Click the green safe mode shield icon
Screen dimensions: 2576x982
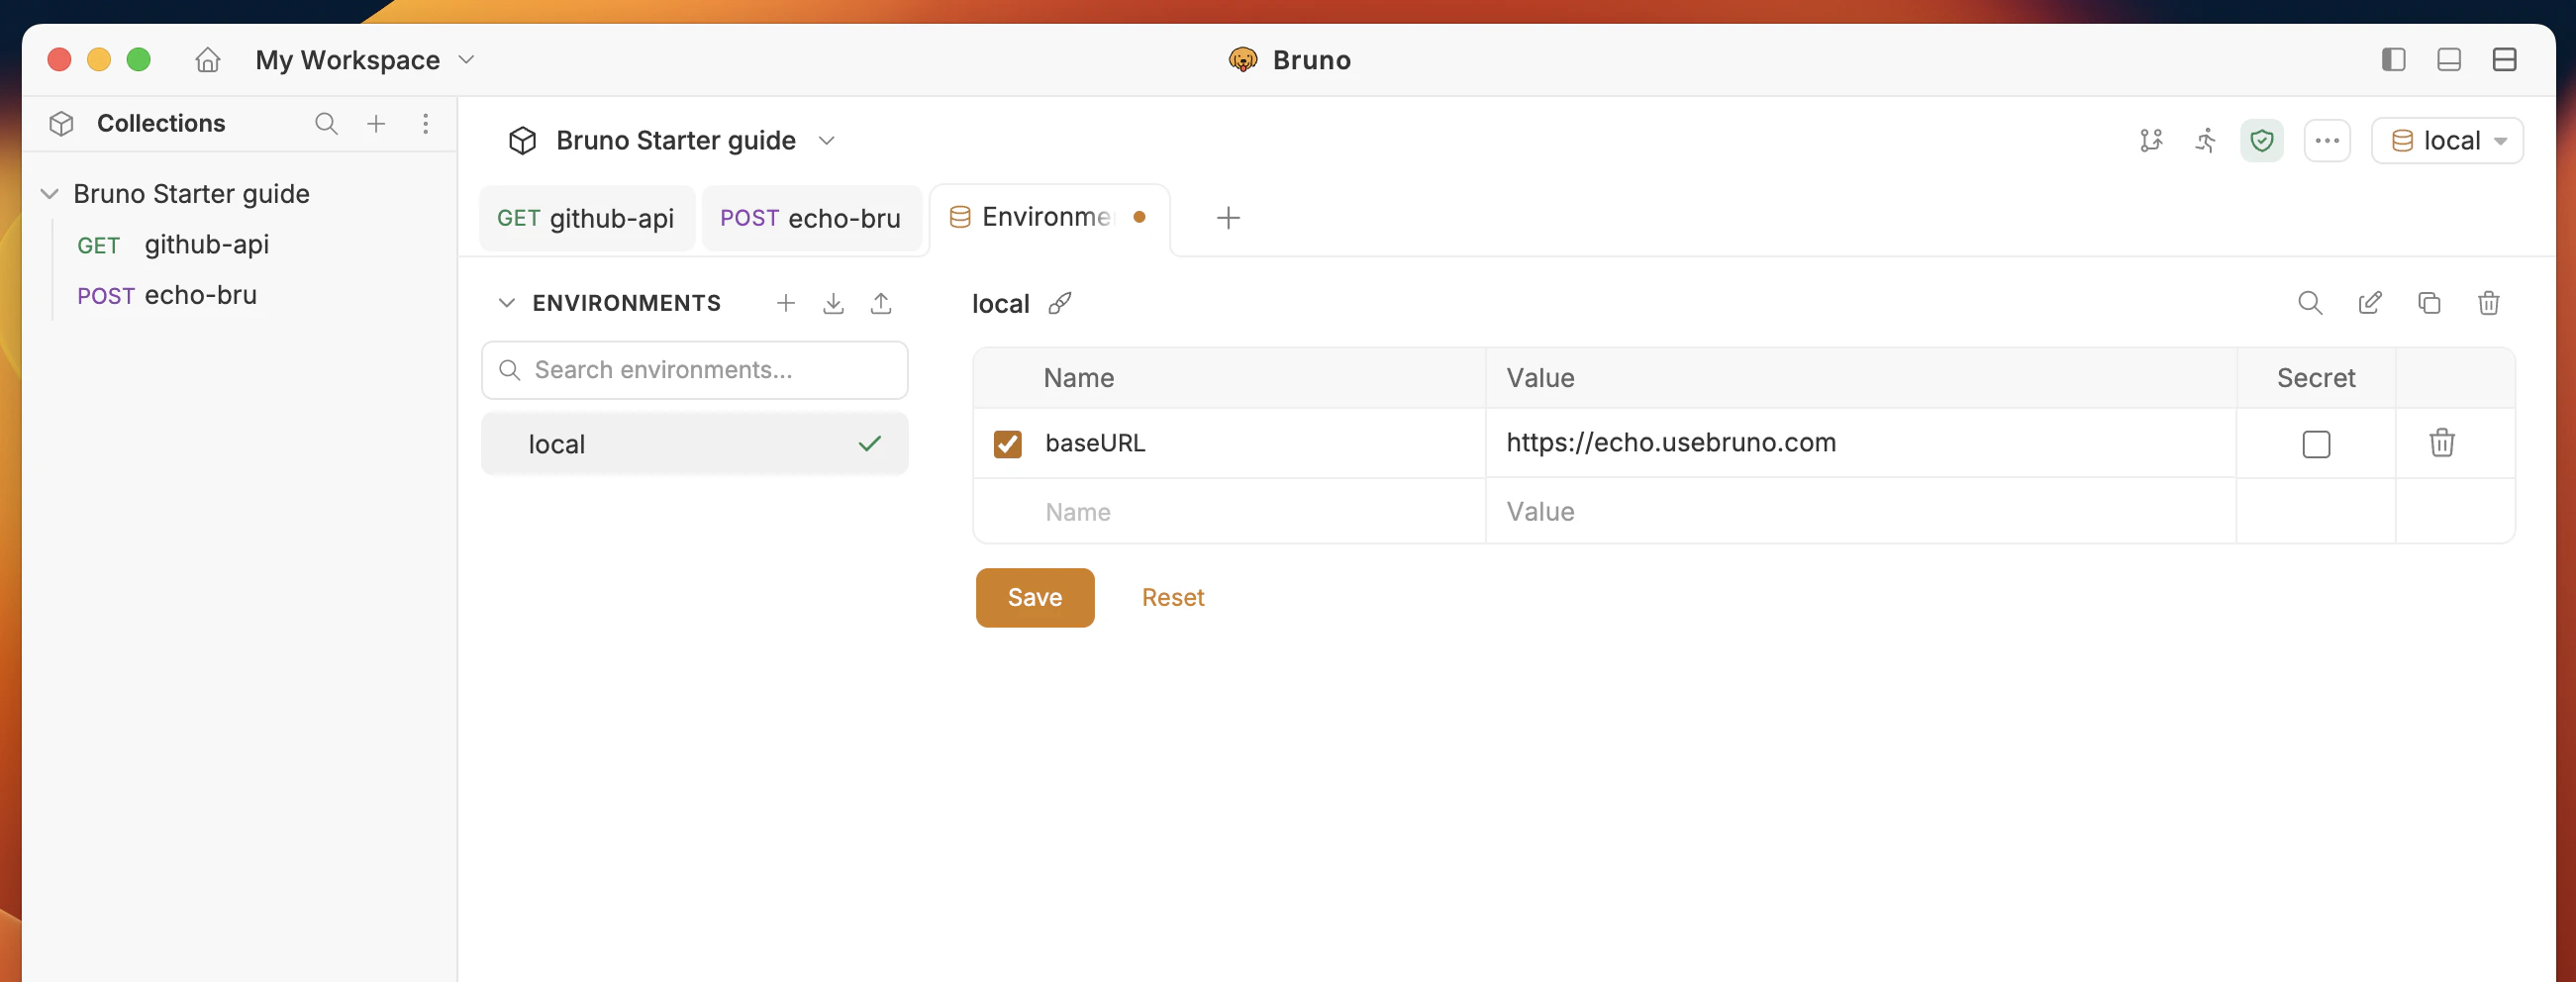pyautogui.click(x=2262, y=140)
